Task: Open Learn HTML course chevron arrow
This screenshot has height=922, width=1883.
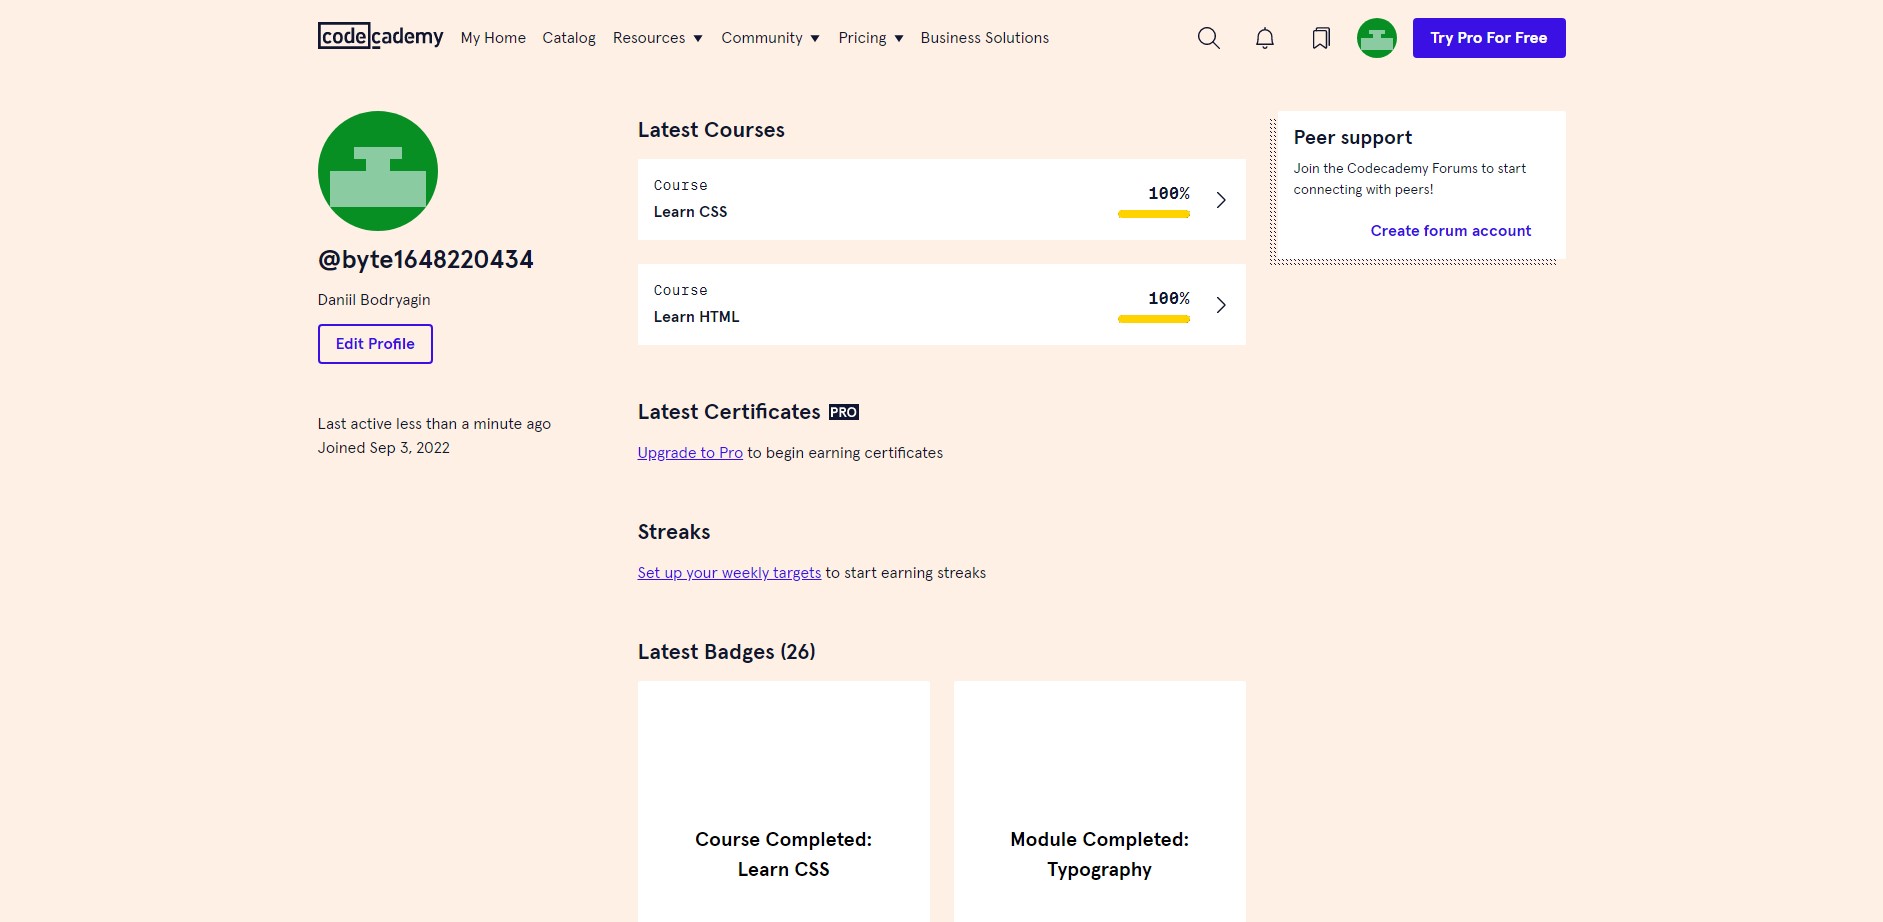Action: pyautogui.click(x=1221, y=305)
